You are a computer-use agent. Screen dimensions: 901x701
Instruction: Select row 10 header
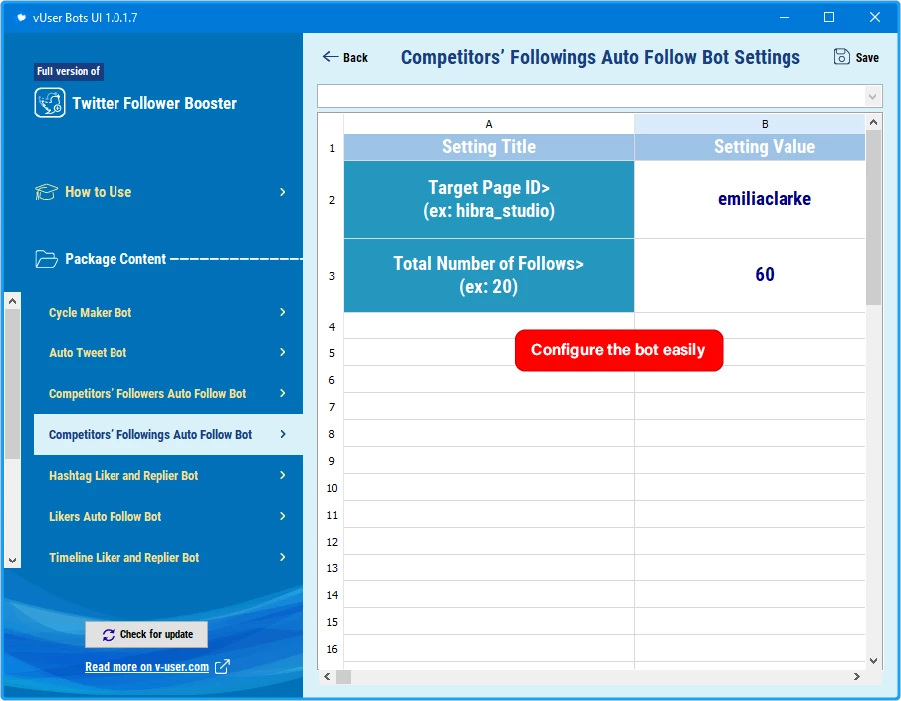pos(332,488)
